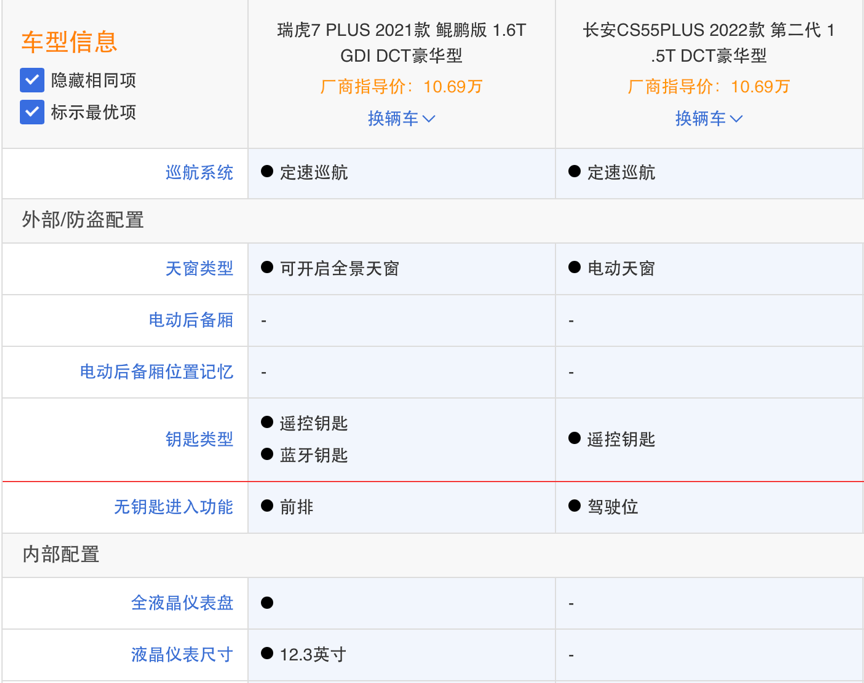Open 换辆车 dropdown for 长安CS55PLUS
Viewport: 864px width, 683px height.
pyautogui.click(x=708, y=118)
